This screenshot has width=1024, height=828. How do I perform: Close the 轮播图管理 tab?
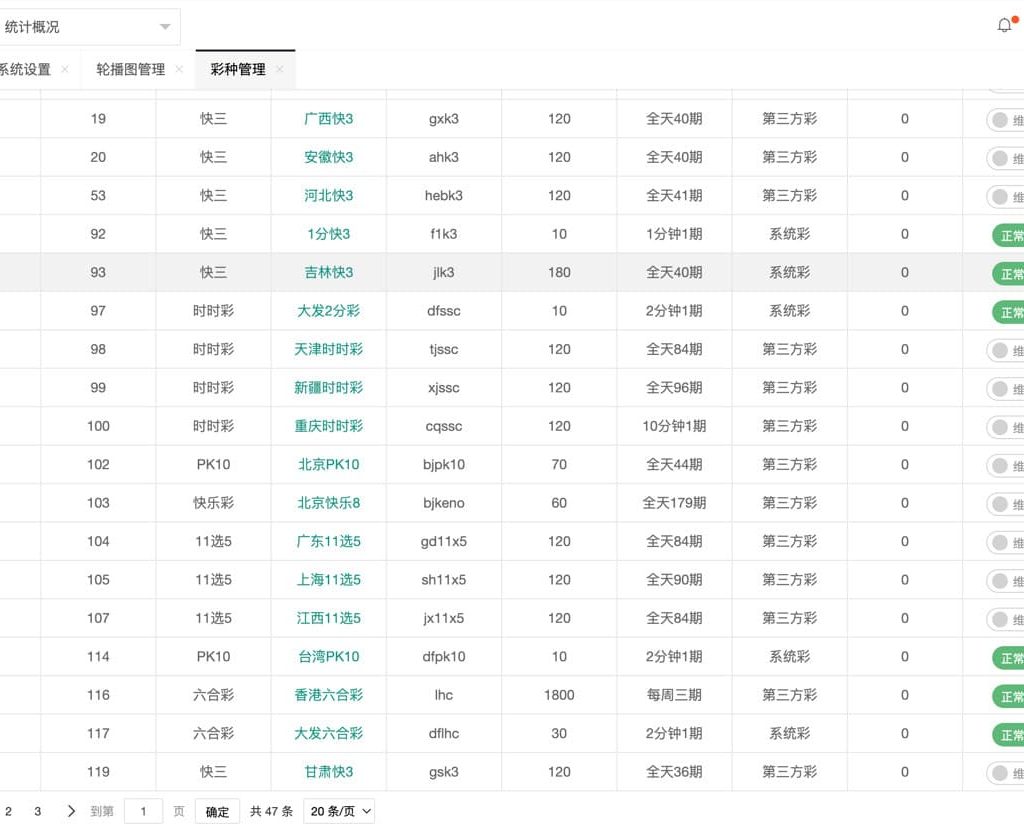(x=179, y=70)
